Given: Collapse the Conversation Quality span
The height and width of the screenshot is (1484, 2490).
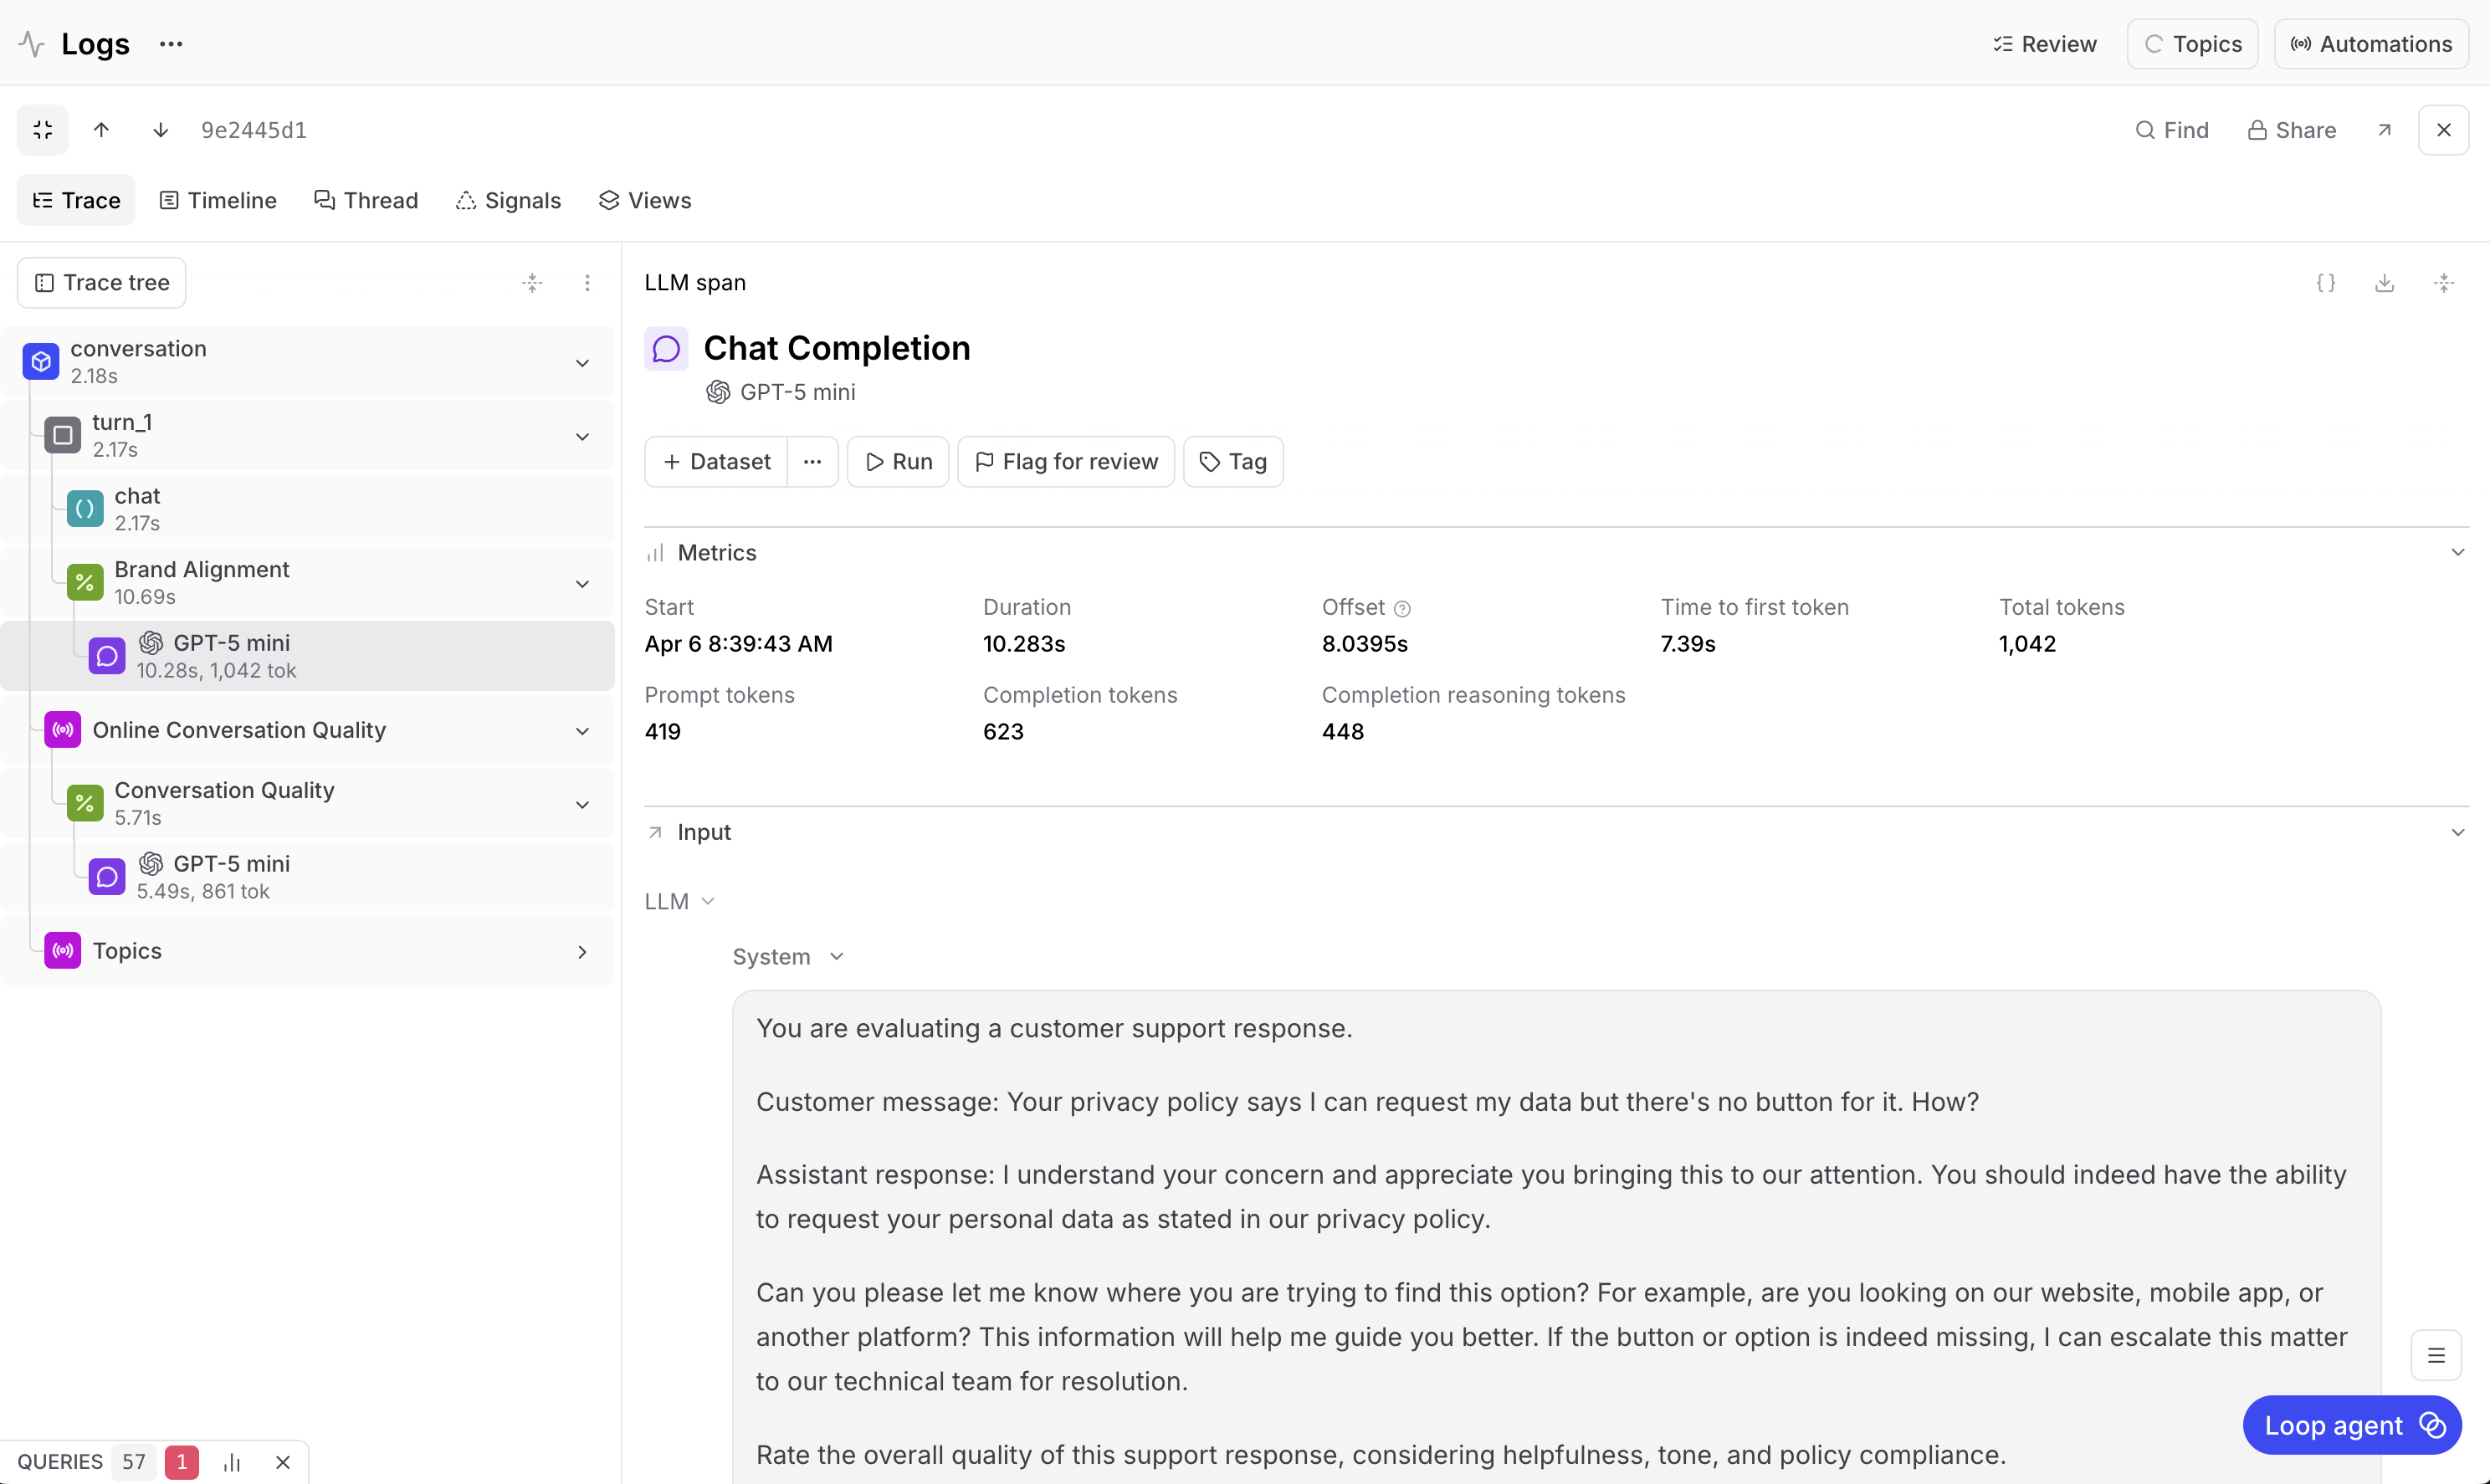Looking at the screenshot, I should 582,805.
